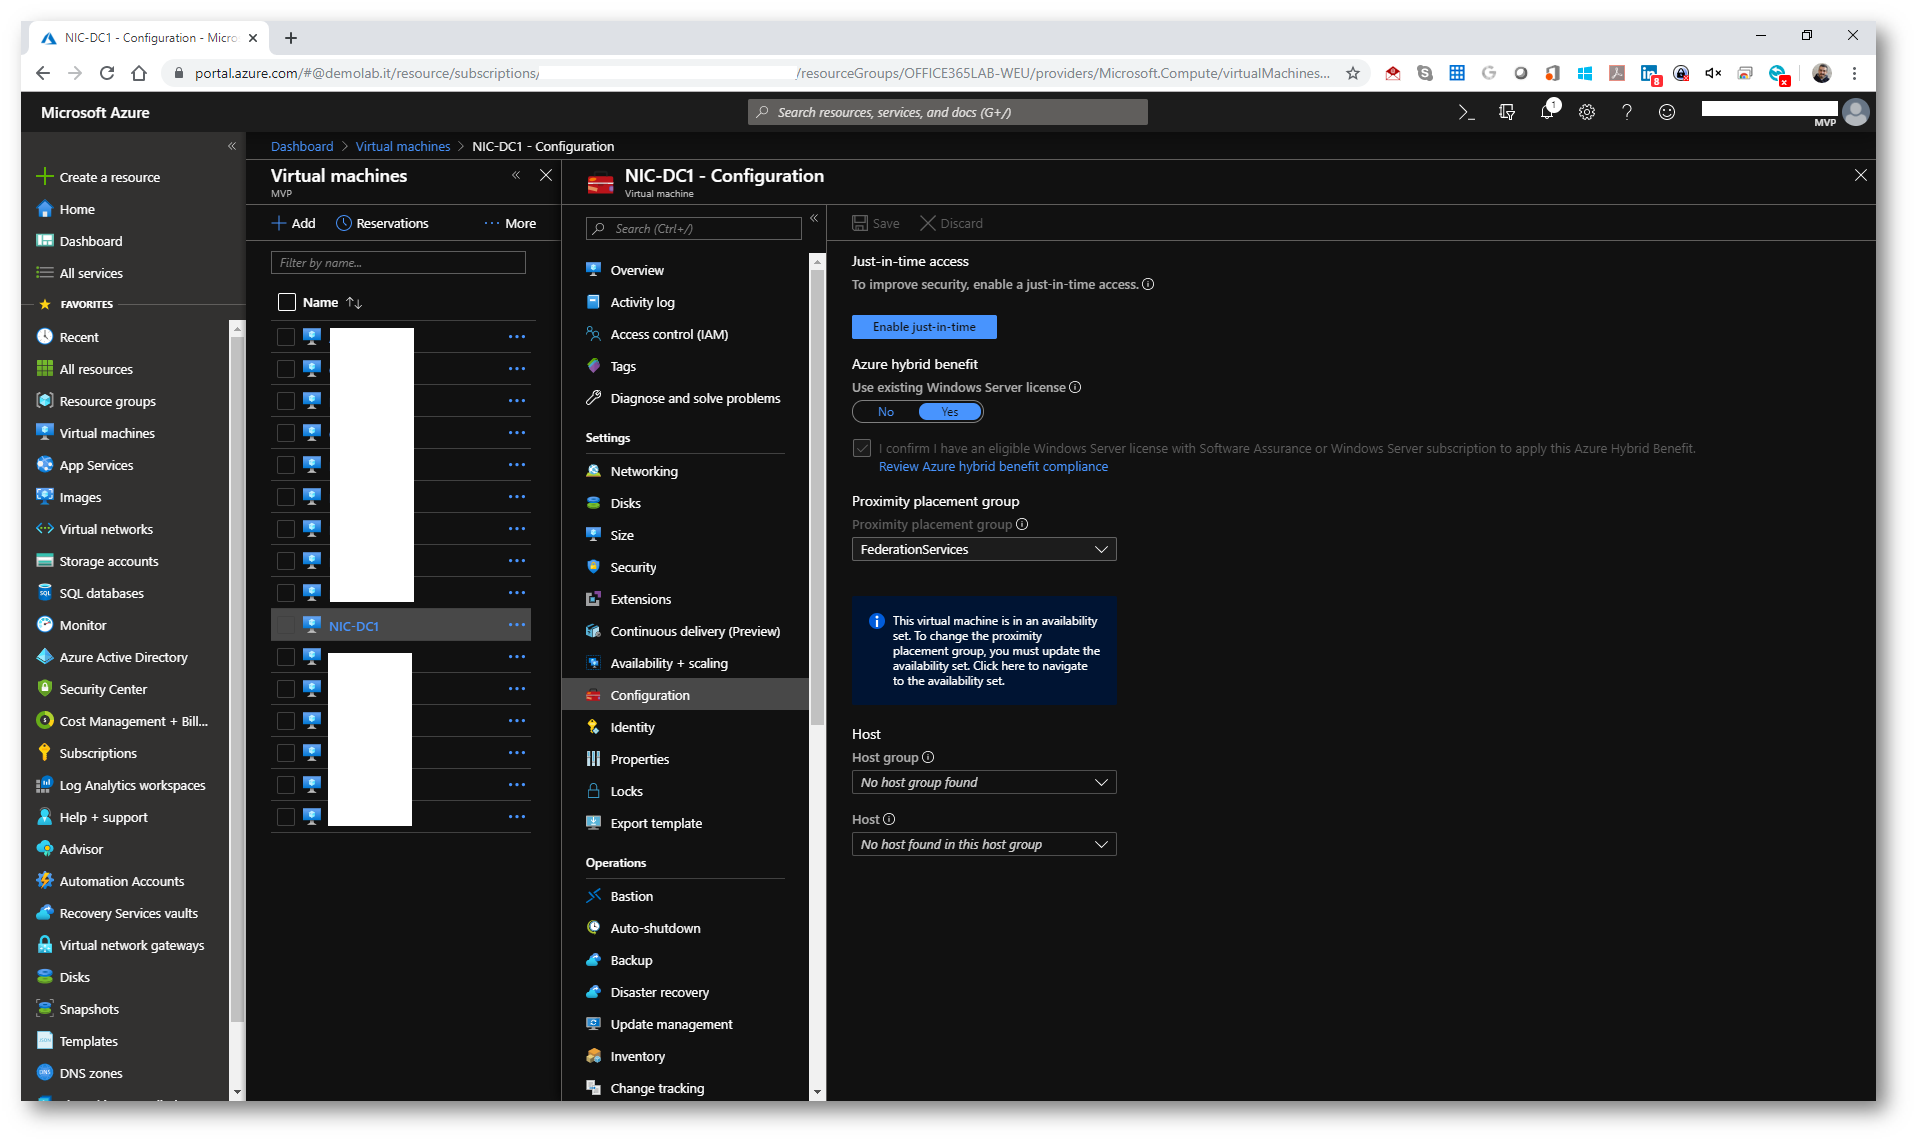The width and height of the screenshot is (1918, 1143).
Task: Open directory and subscription filter icon
Action: coord(1507,112)
